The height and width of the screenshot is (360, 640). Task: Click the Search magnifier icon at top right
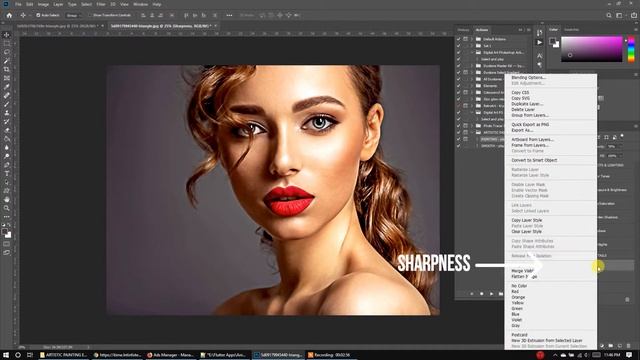point(609,15)
